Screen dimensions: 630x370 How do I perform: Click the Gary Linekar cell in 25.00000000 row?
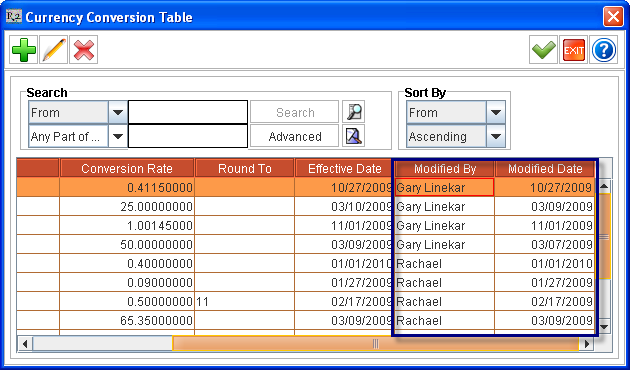[444, 206]
